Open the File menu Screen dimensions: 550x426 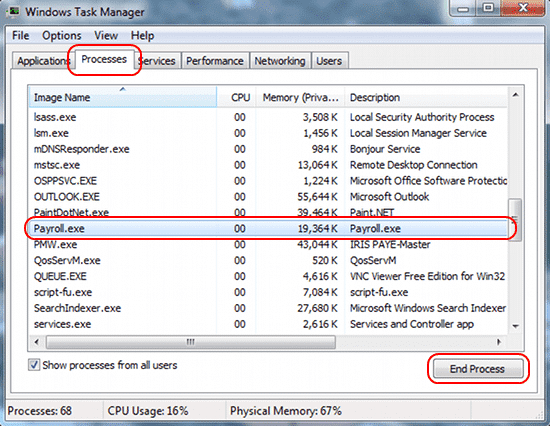tap(21, 36)
